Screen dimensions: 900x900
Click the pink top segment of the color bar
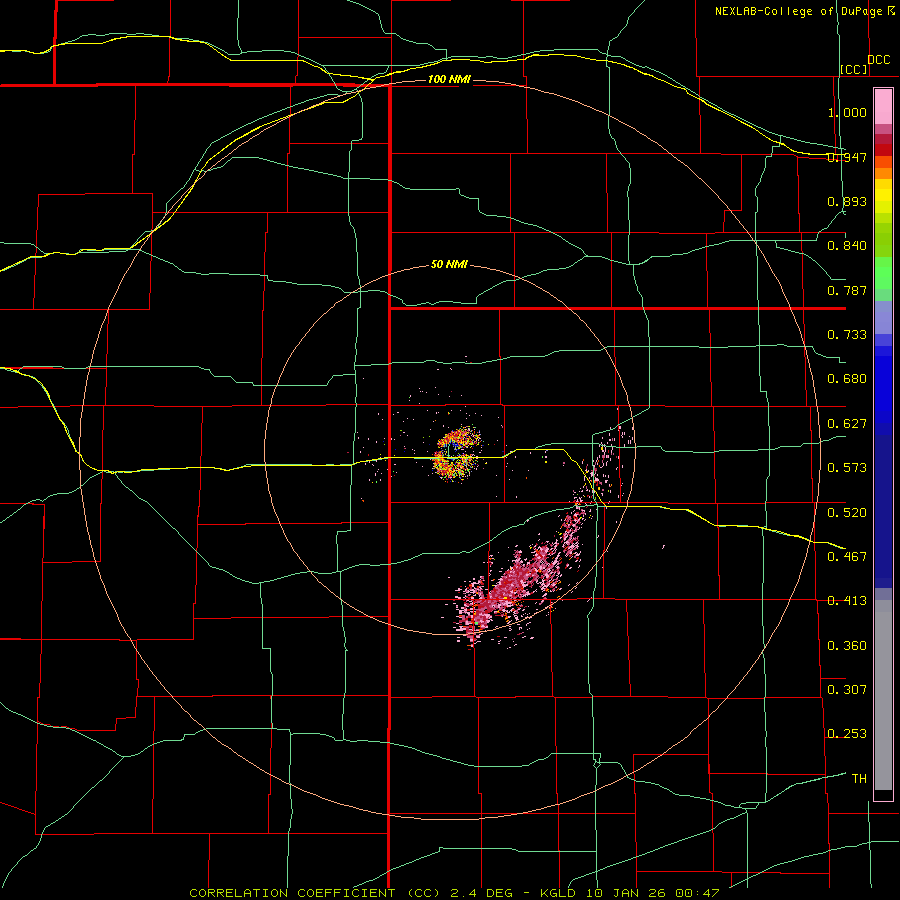(x=883, y=106)
